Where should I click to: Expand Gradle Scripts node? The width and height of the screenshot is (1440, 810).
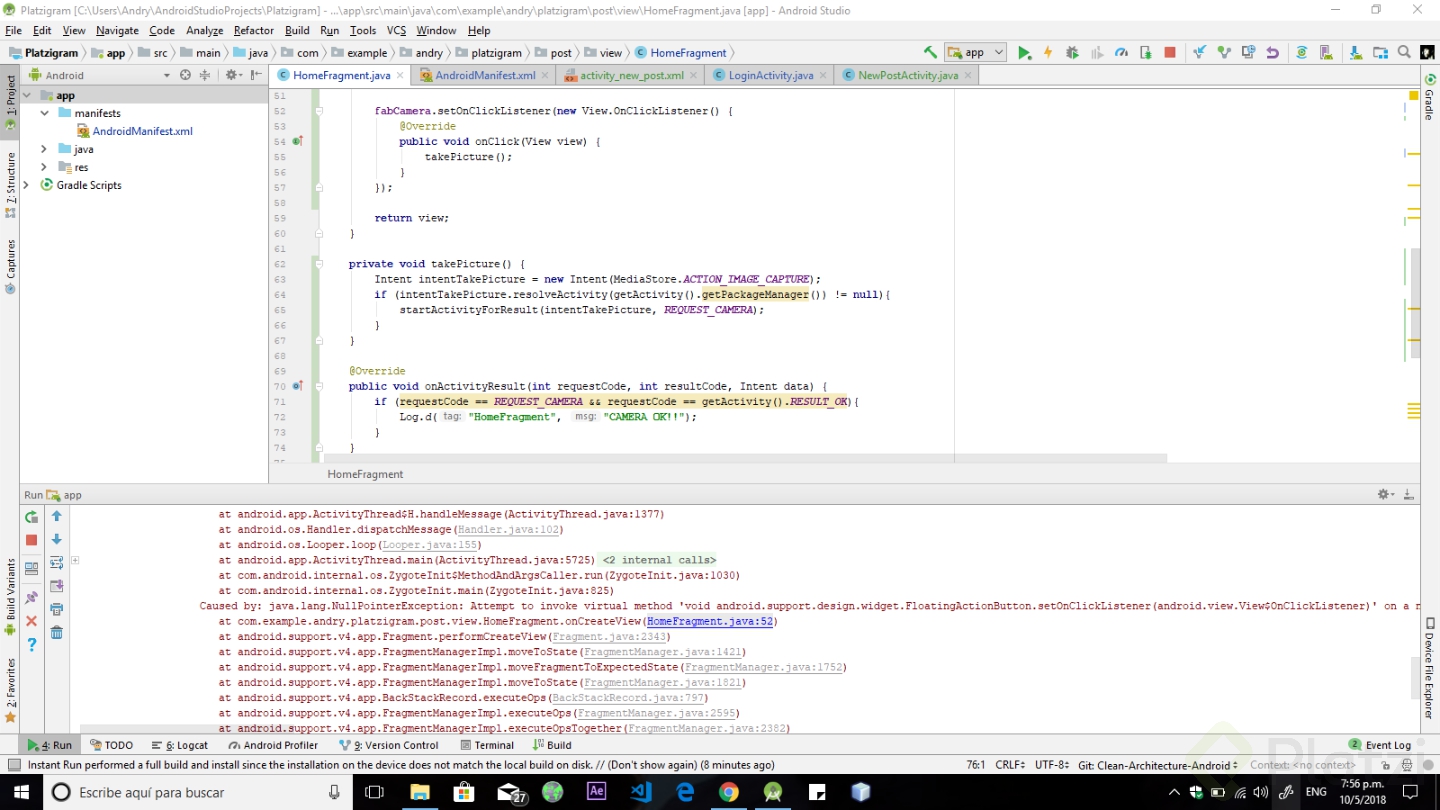[x=27, y=185]
